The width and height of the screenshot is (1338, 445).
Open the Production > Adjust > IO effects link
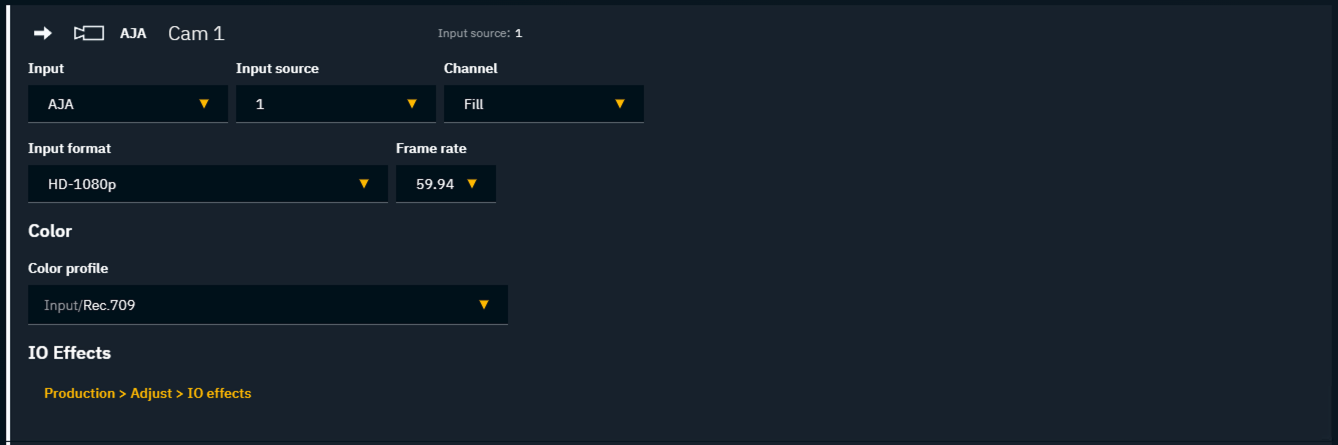[x=147, y=393]
